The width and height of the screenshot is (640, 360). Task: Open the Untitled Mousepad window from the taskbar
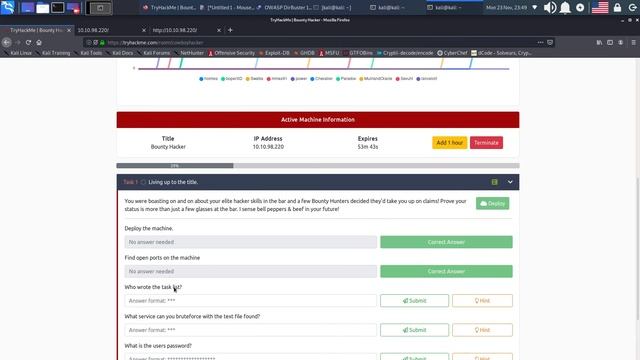[x=227, y=7]
